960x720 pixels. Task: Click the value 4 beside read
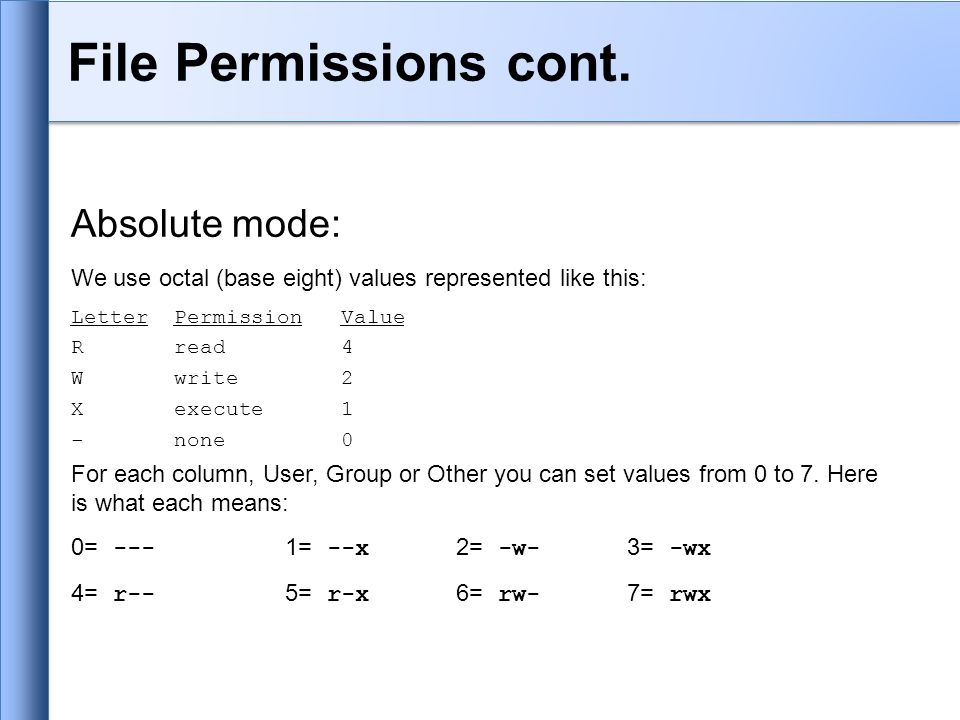coord(347,347)
